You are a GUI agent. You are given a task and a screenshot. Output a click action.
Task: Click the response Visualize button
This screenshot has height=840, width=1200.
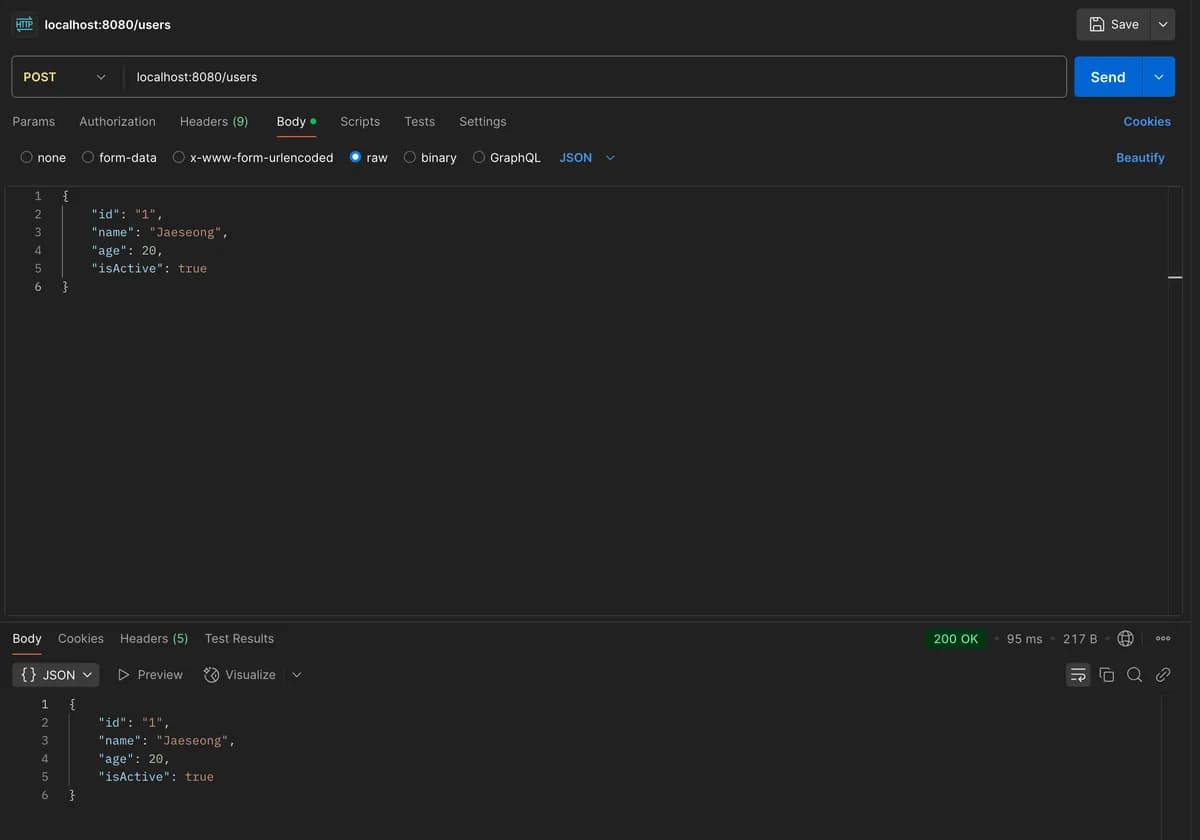point(240,675)
